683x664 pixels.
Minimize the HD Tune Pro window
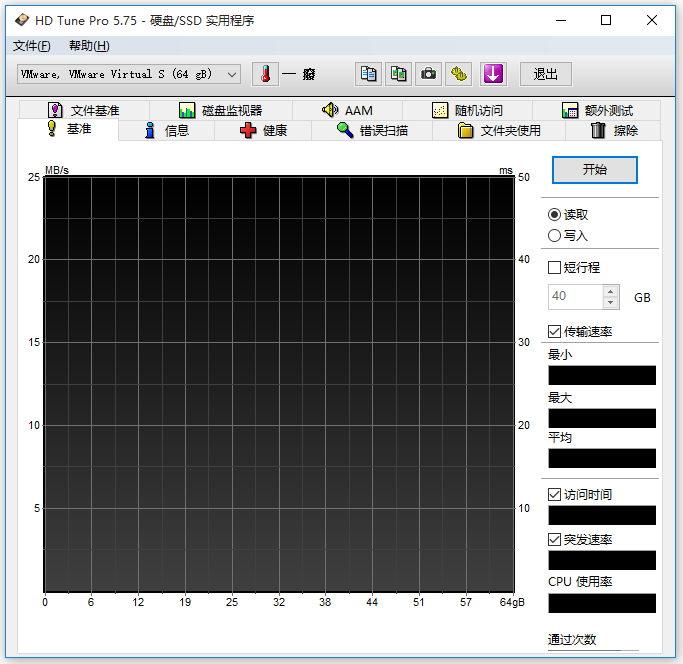pyautogui.click(x=561, y=20)
